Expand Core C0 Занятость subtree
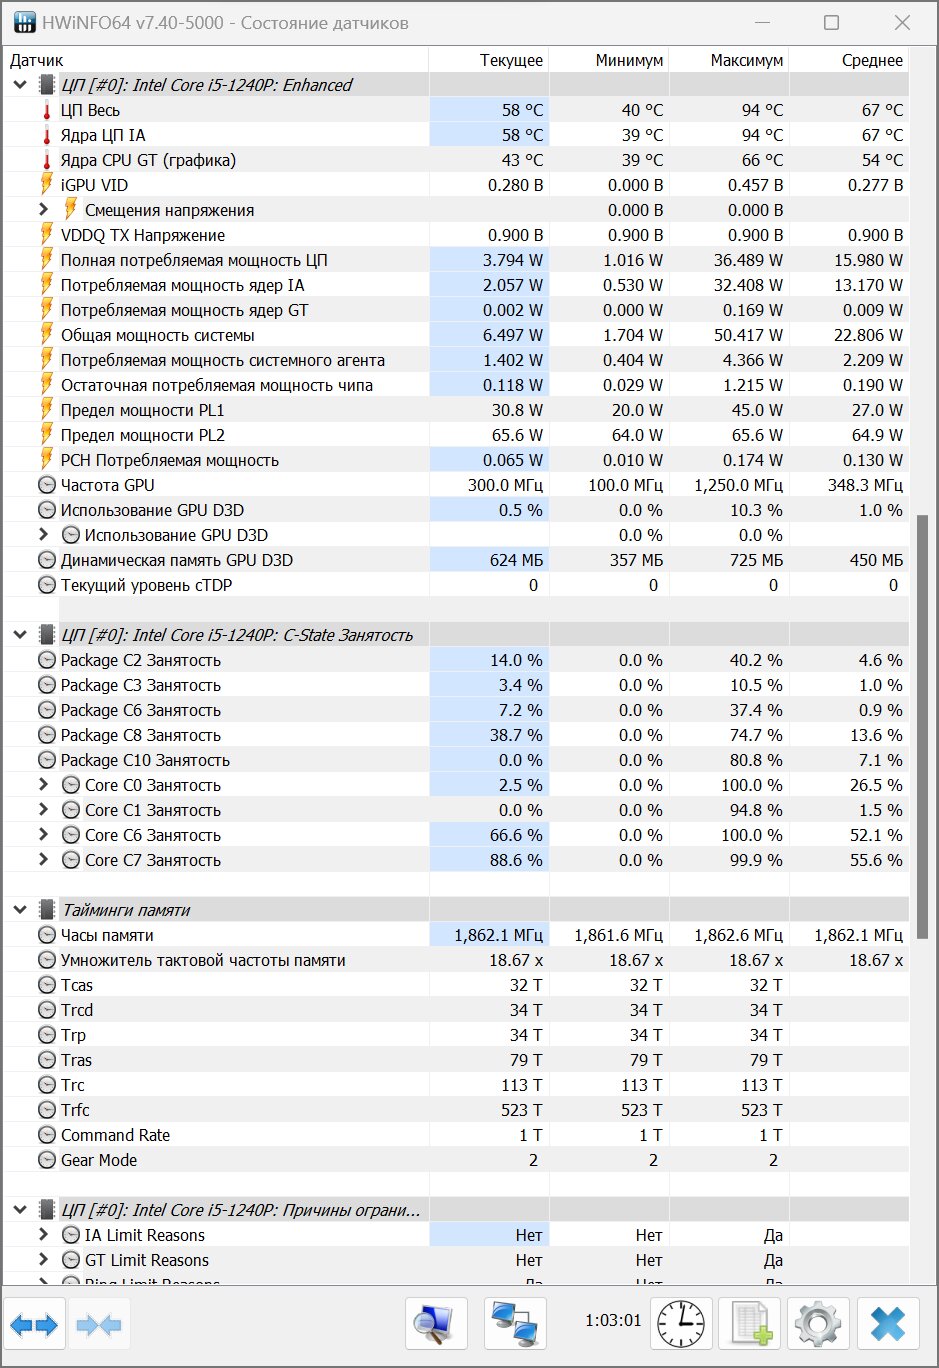Screen dimensions: 939x1368 [x=43, y=785]
